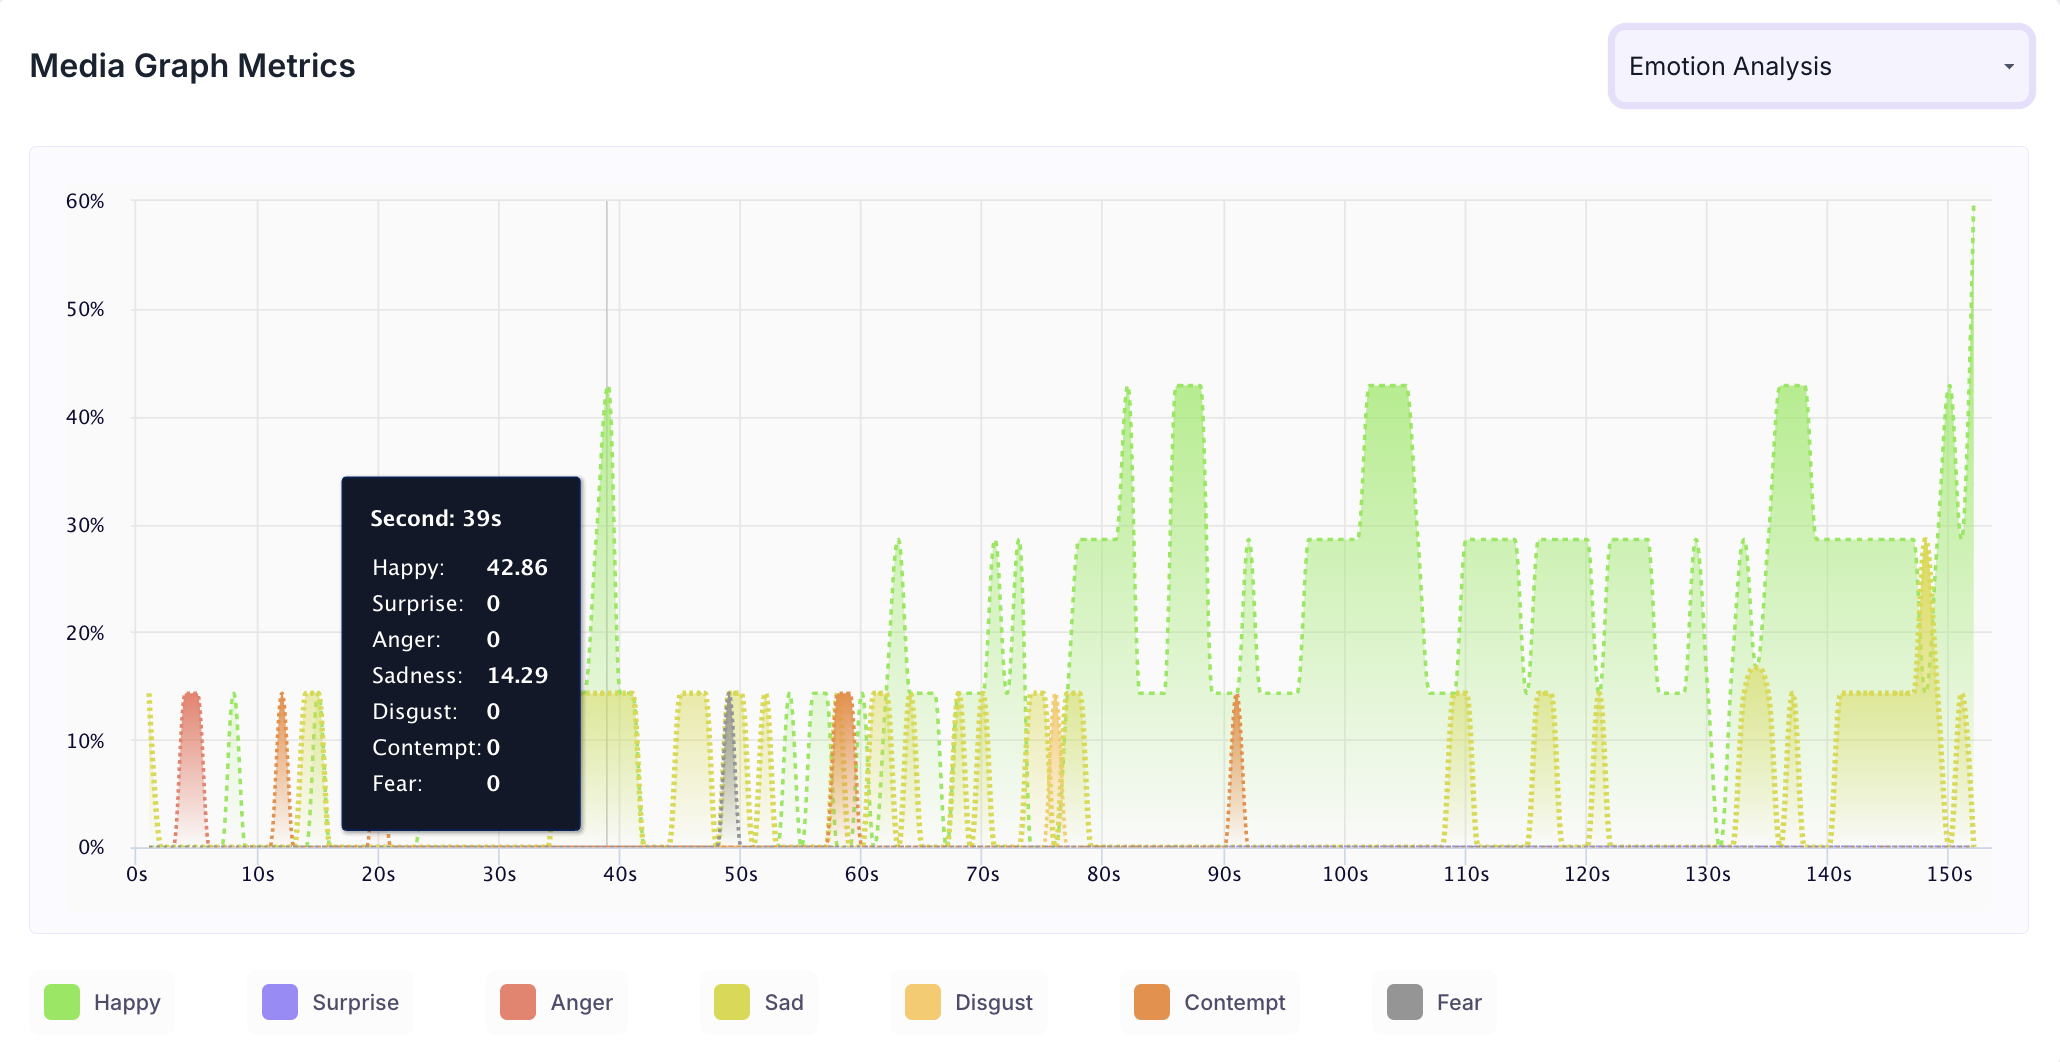
Task: Click the Happy peak at 39 seconds
Action: (x=607, y=389)
